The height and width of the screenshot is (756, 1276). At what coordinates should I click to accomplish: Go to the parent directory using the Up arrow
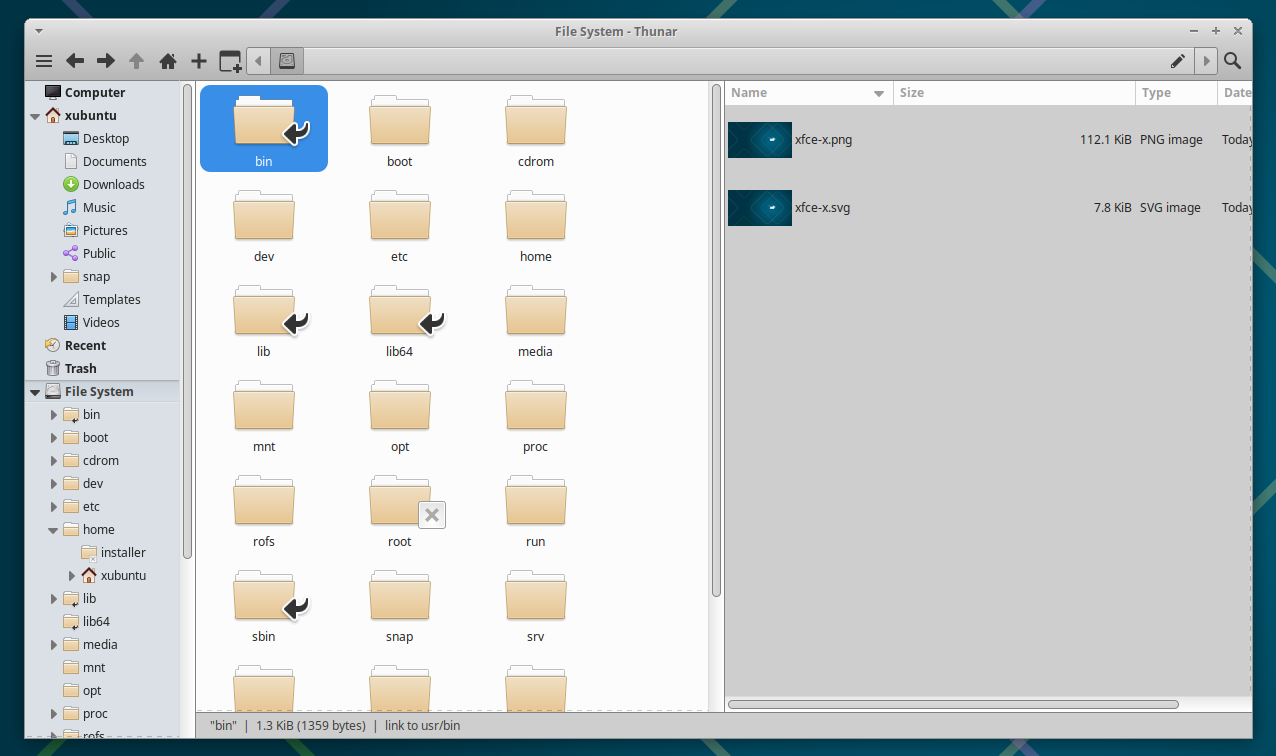pyautogui.click(x=136, y=60)
